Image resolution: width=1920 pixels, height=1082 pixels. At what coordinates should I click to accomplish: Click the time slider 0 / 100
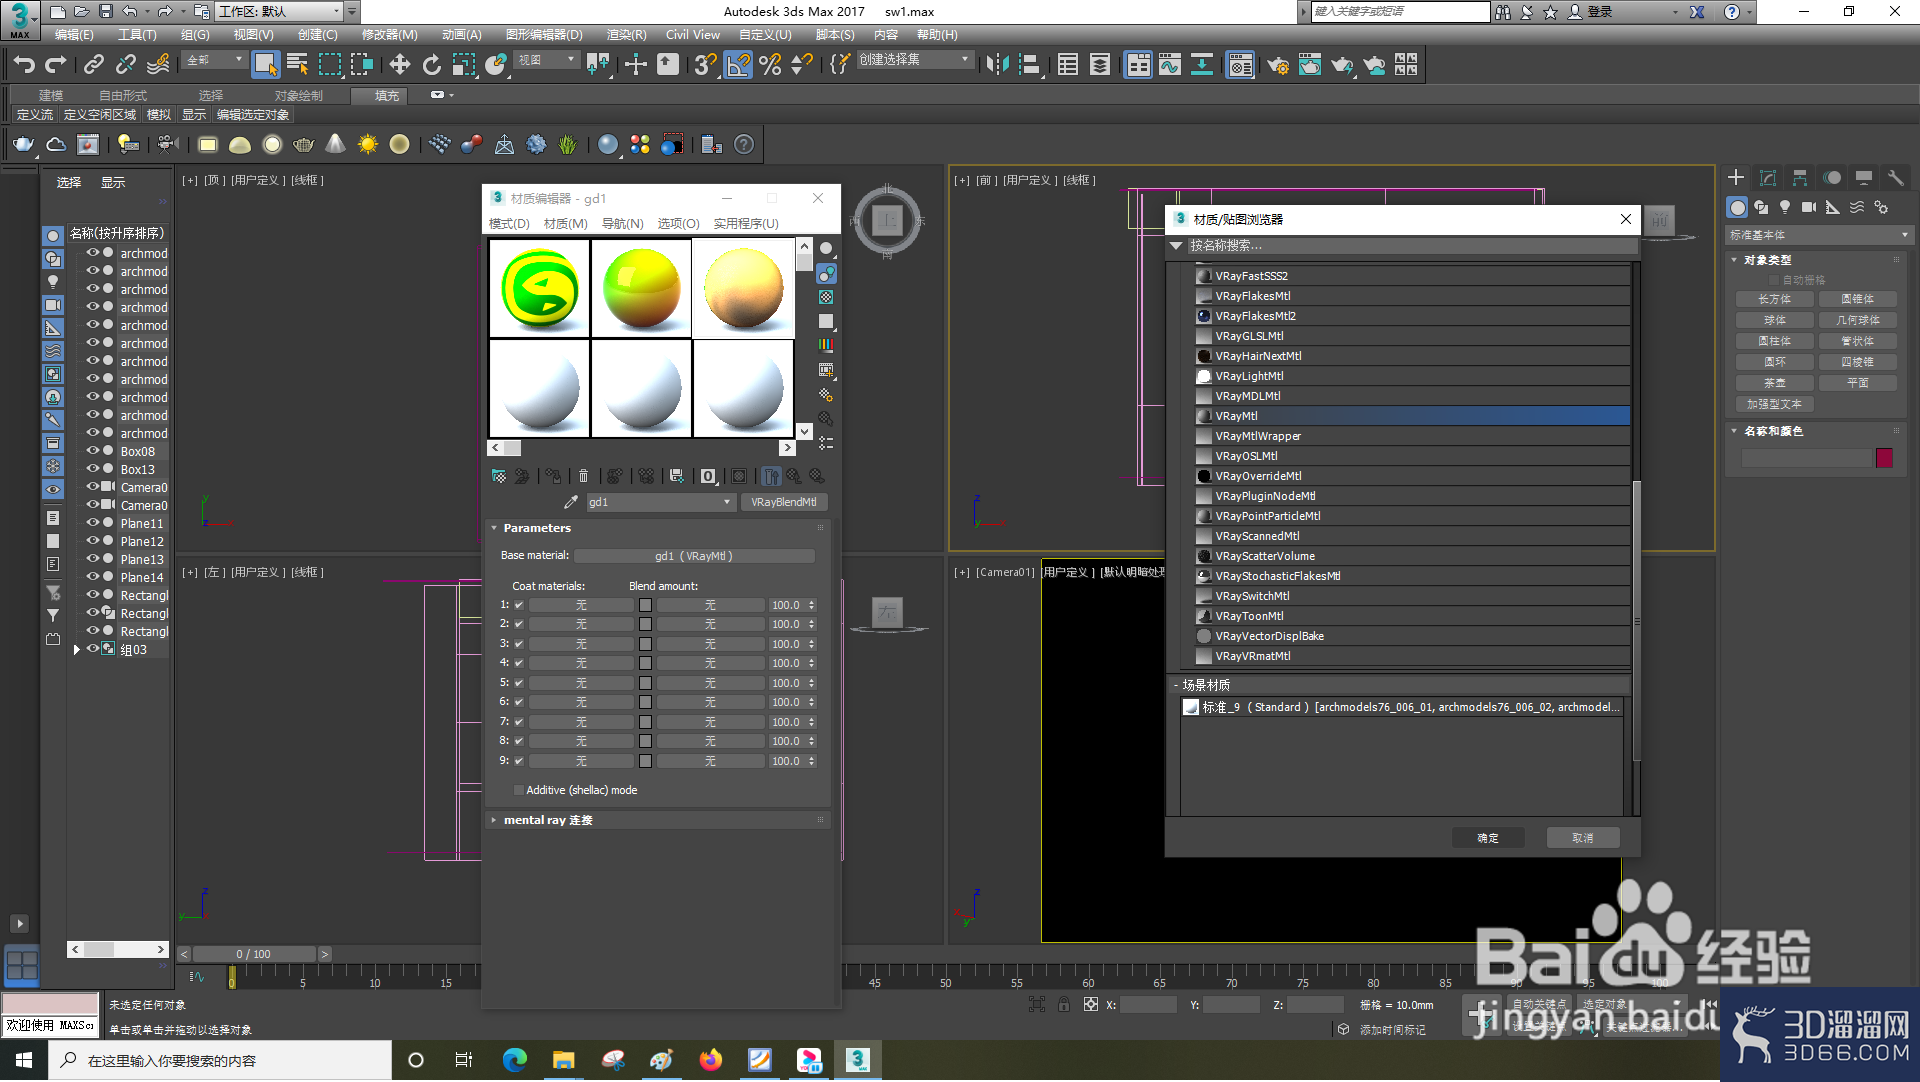[x=254, y=954]
